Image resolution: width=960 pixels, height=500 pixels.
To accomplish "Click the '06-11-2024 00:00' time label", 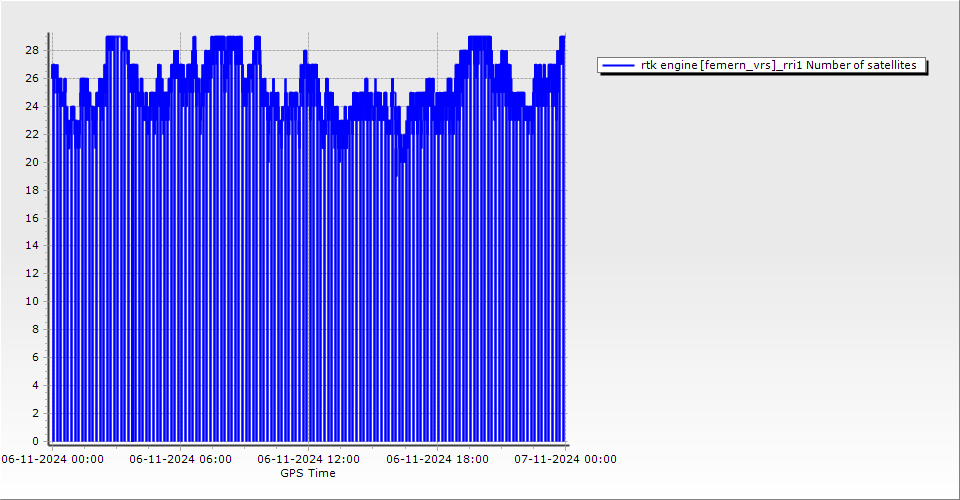I will click(52, 459).
